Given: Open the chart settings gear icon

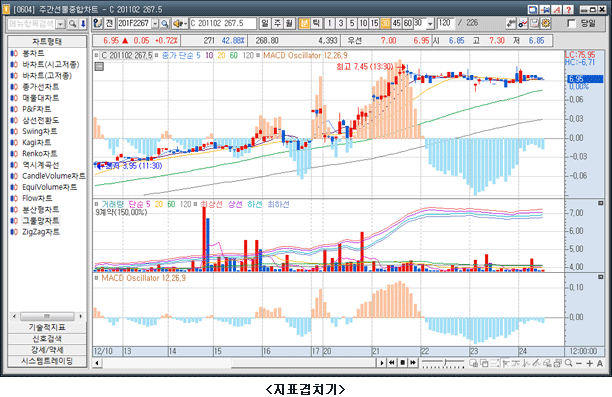Looking at the screenshot, I should (546, 23).
